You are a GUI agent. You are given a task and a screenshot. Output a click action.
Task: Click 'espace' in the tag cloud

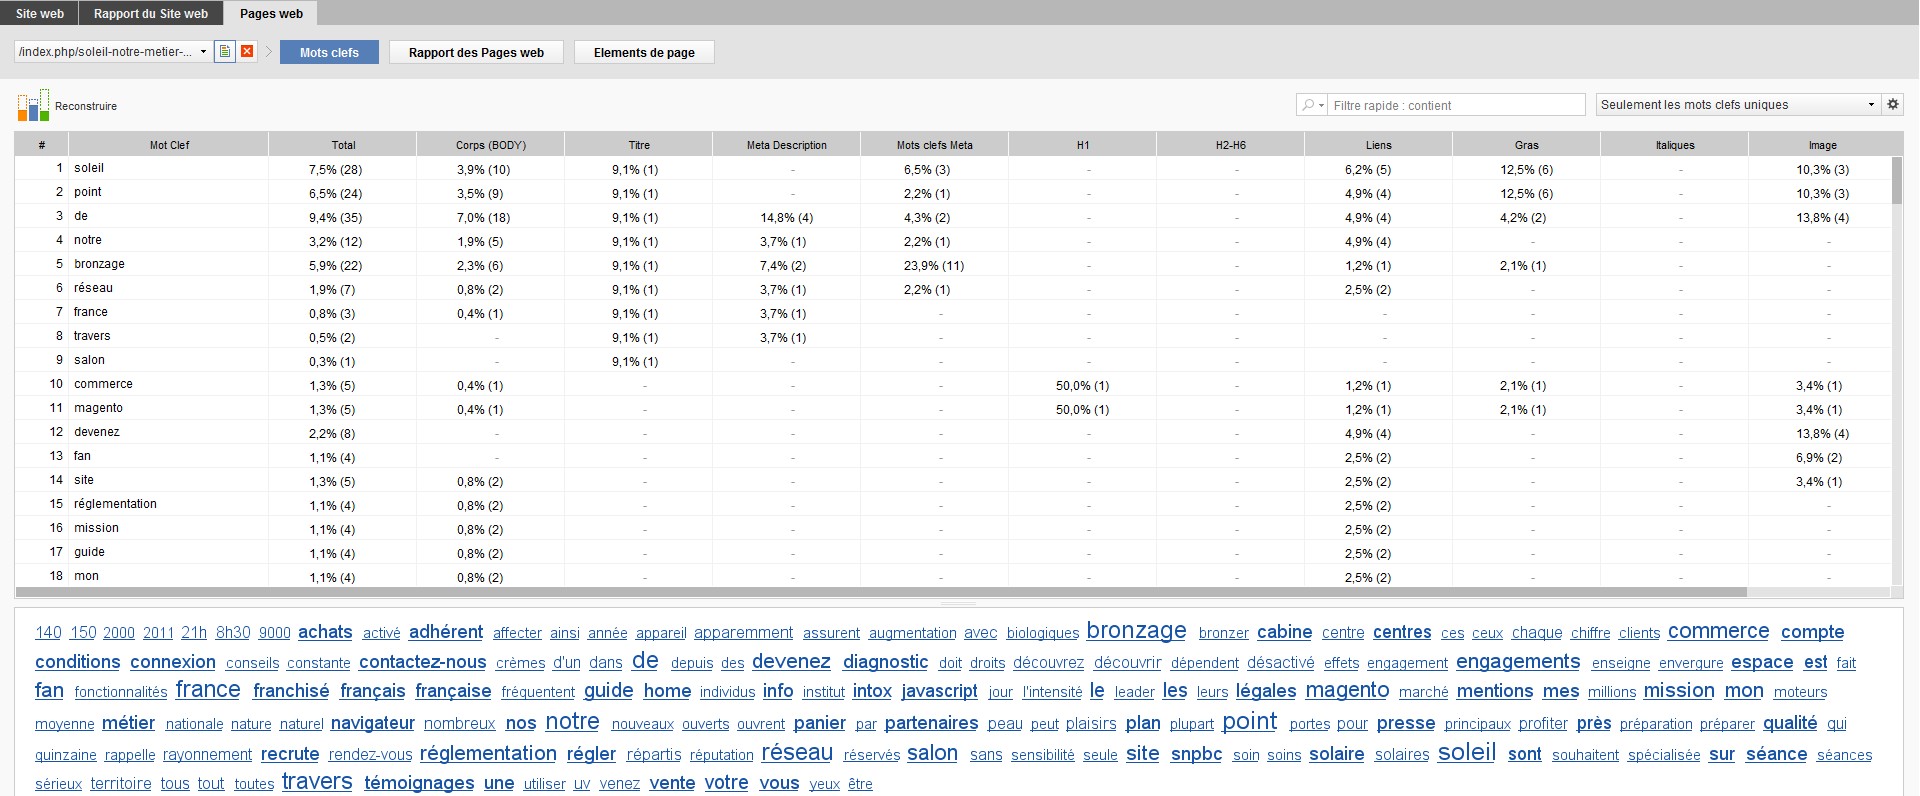(x=1762, y=662)
